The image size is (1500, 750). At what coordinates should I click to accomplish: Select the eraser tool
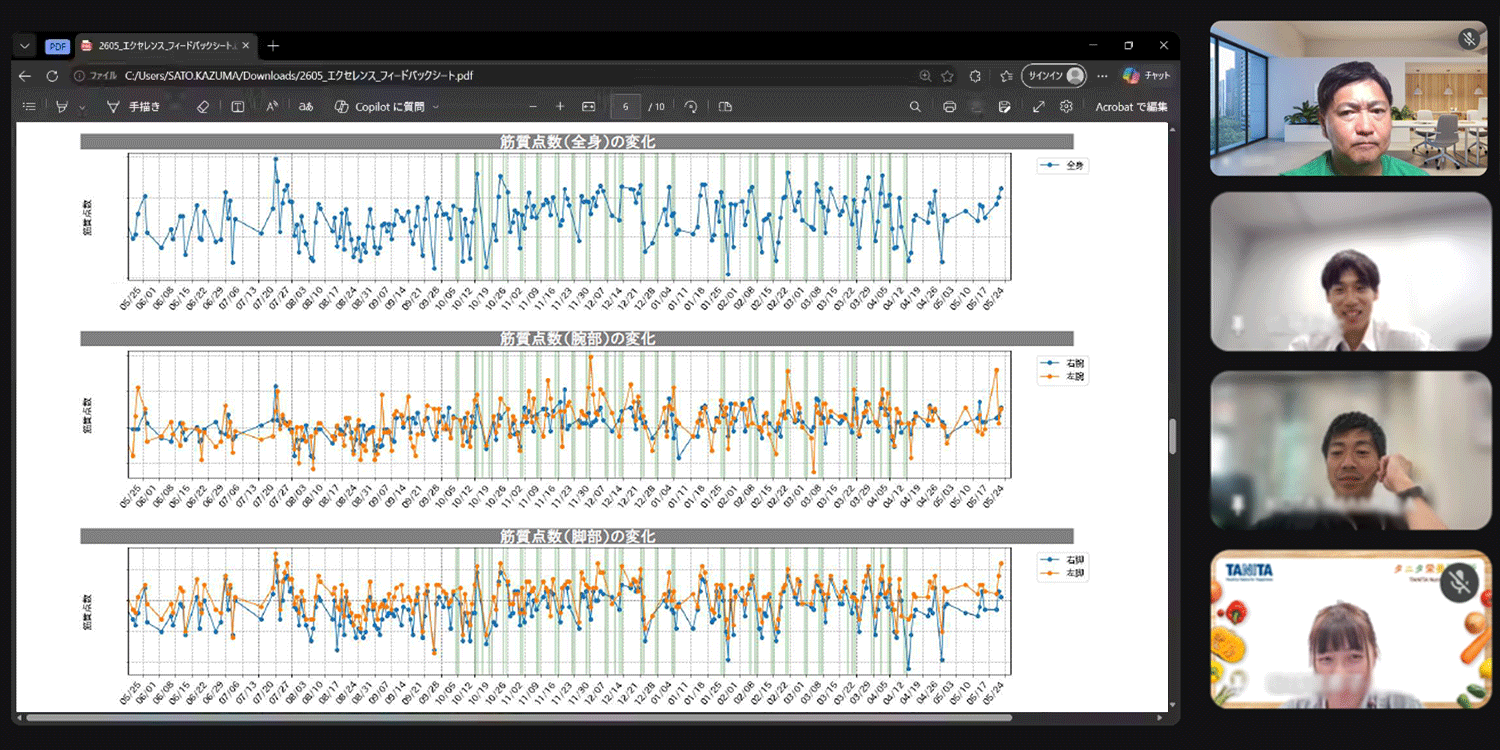point(203,106)
